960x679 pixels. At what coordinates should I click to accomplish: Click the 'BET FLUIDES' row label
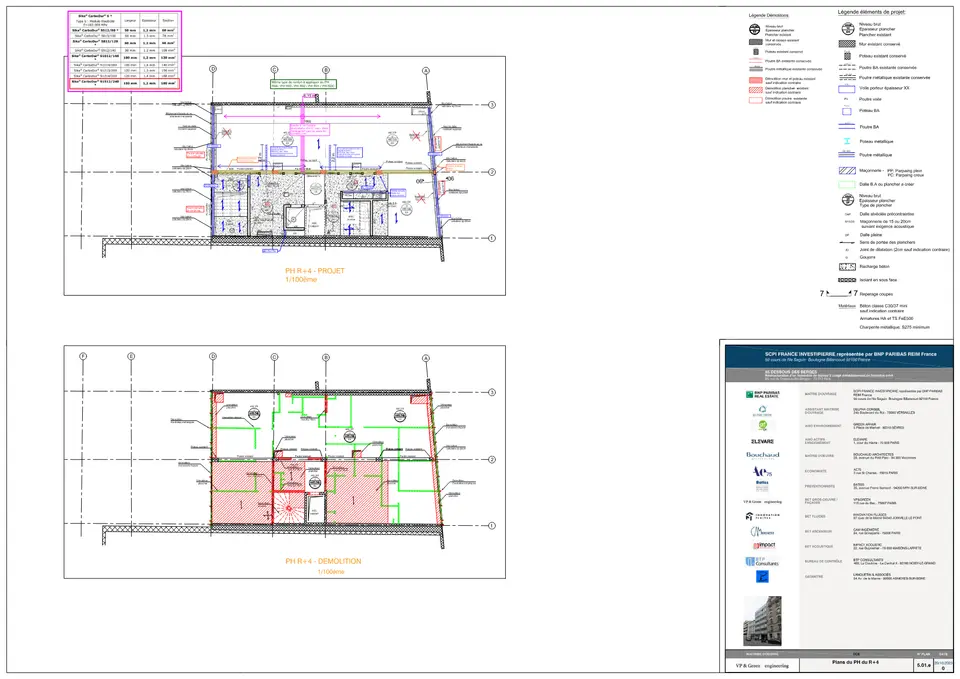(815, 517)
